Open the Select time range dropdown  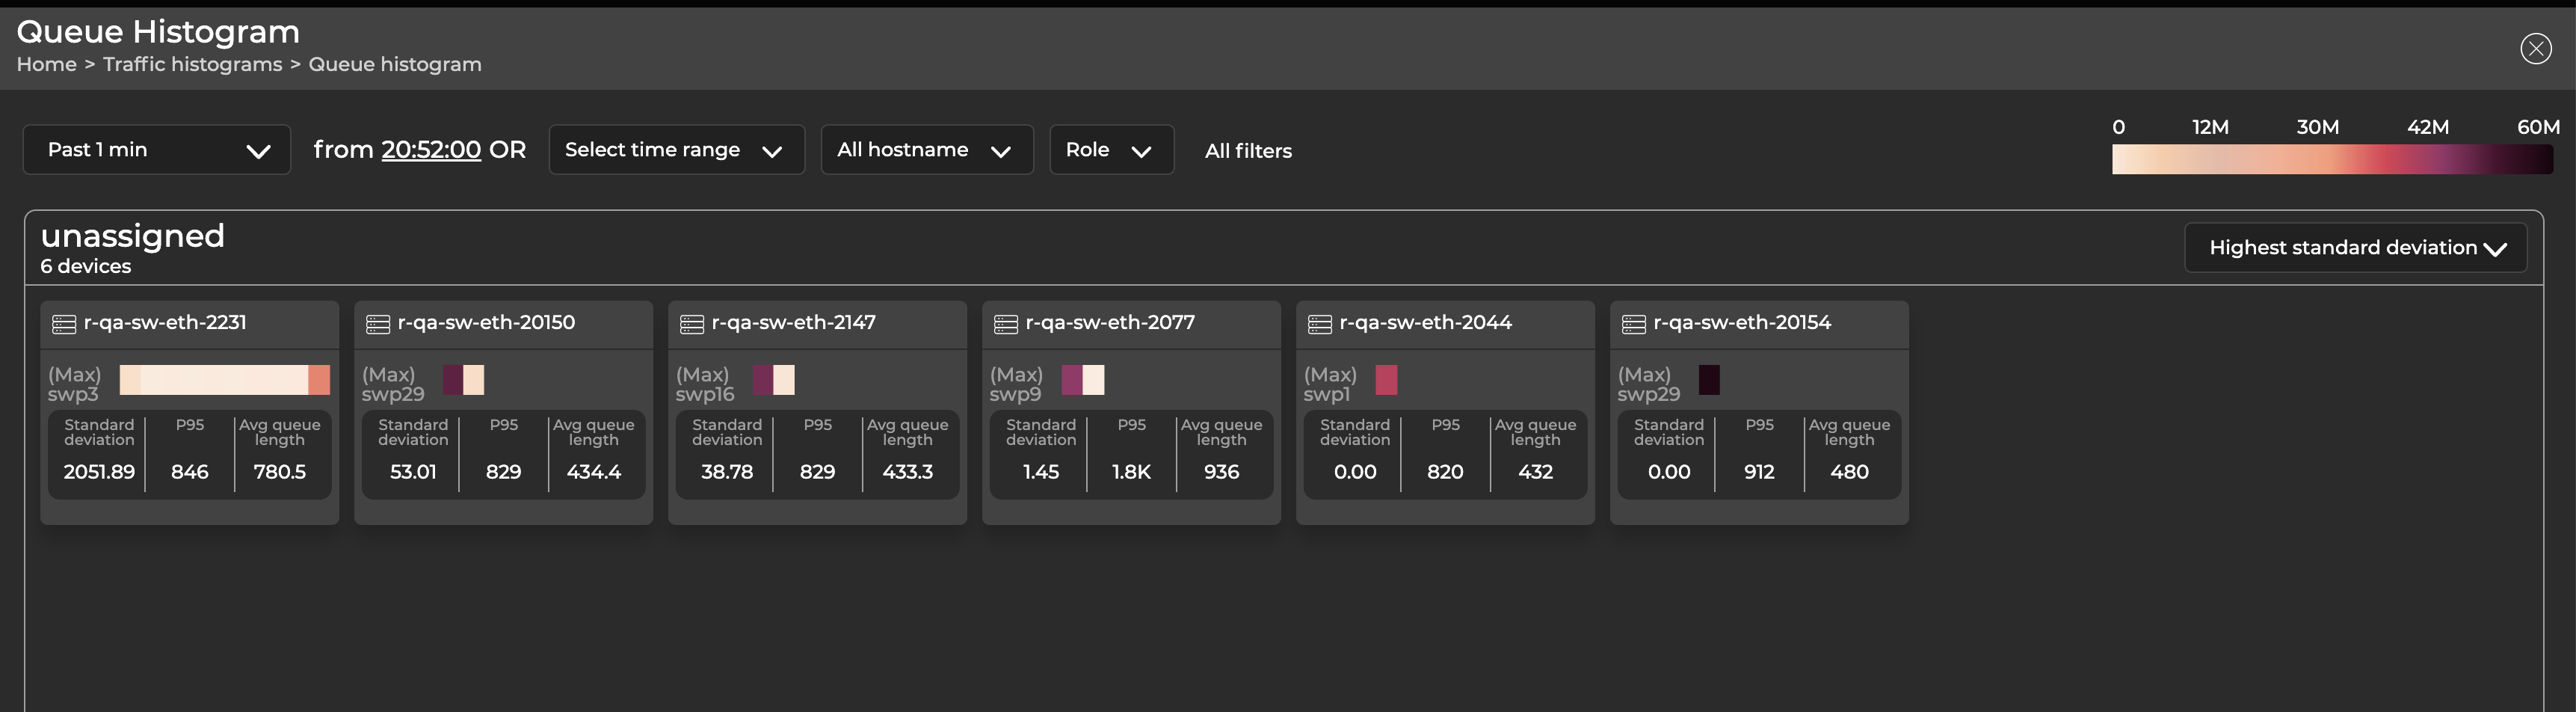[x=676, y=149]
